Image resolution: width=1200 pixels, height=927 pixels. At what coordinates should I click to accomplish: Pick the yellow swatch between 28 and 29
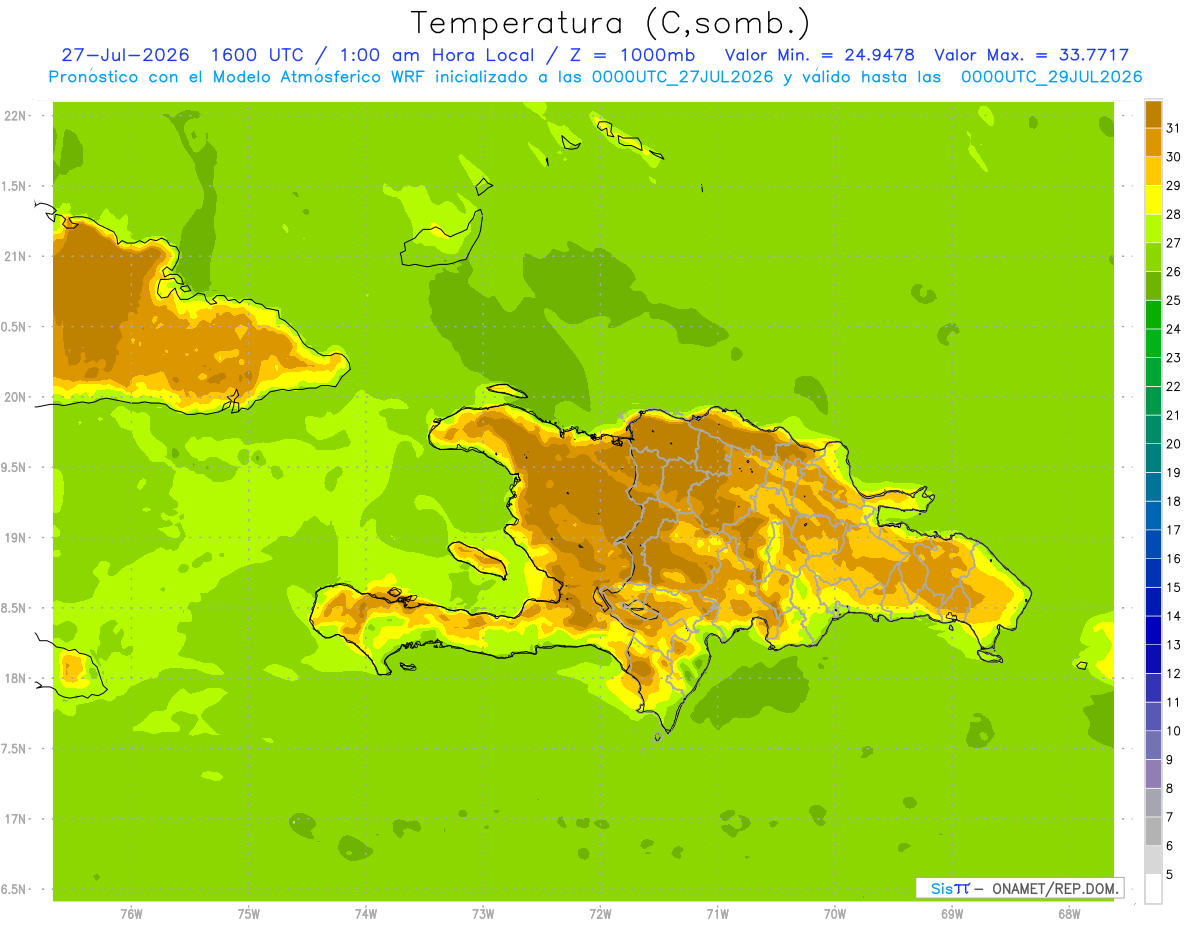pos(1153,200)
